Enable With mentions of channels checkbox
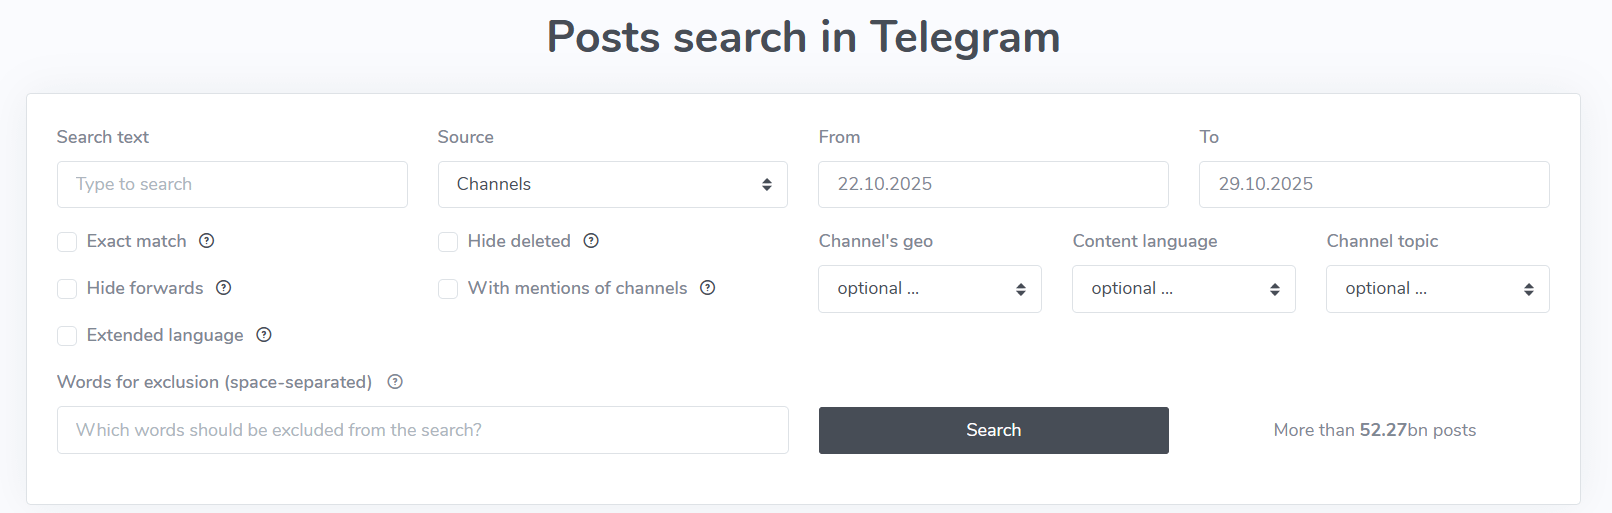Screen dimensions: 1612x513 [448, 289]
